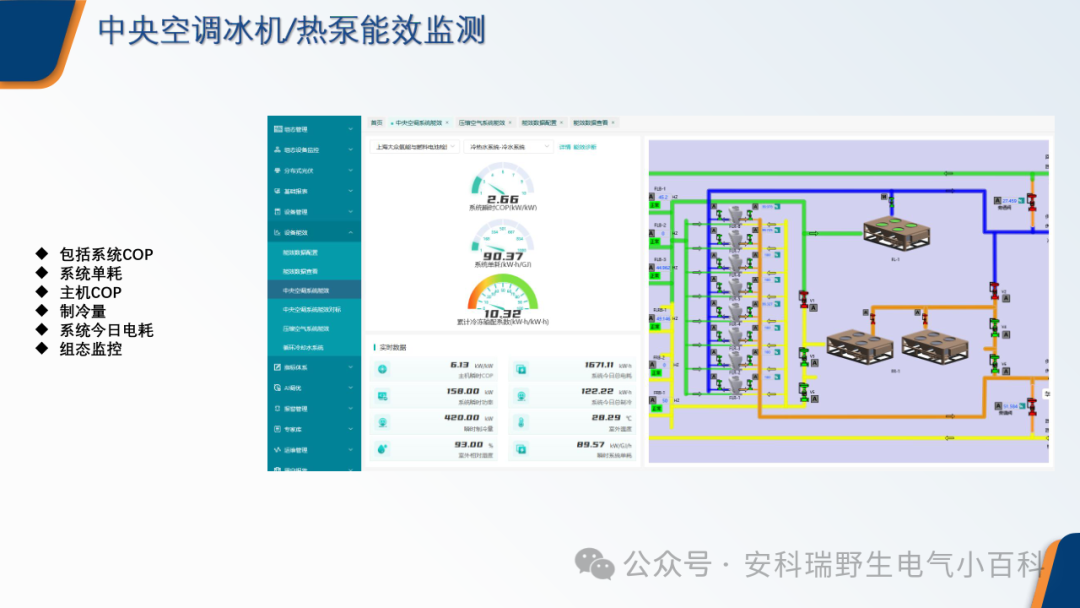This screenshot has width=1080, height=608.
Task: Click the 设备管理 sidebar icon
Action: click(278, 211)
